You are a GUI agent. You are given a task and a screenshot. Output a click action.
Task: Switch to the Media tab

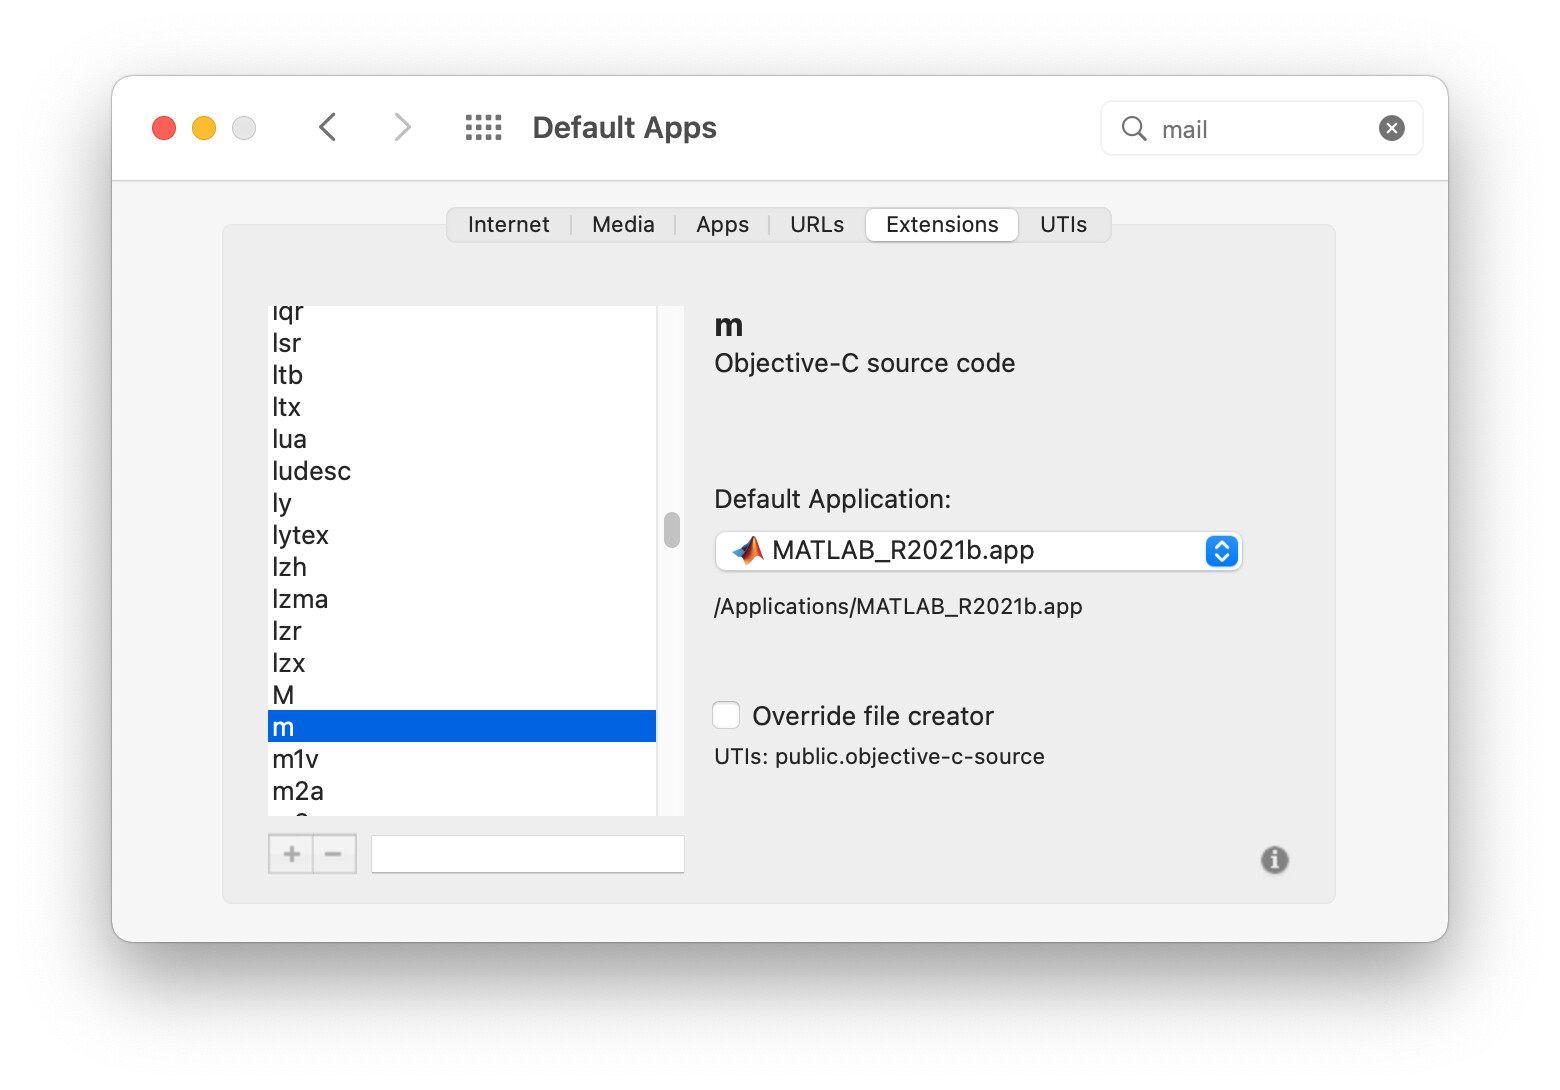[x=623, y=225]
